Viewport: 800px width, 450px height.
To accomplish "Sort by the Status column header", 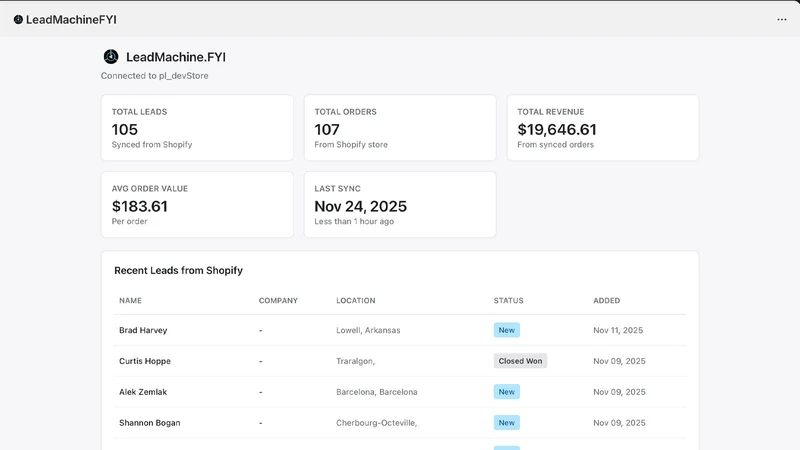I will [508, 301].
